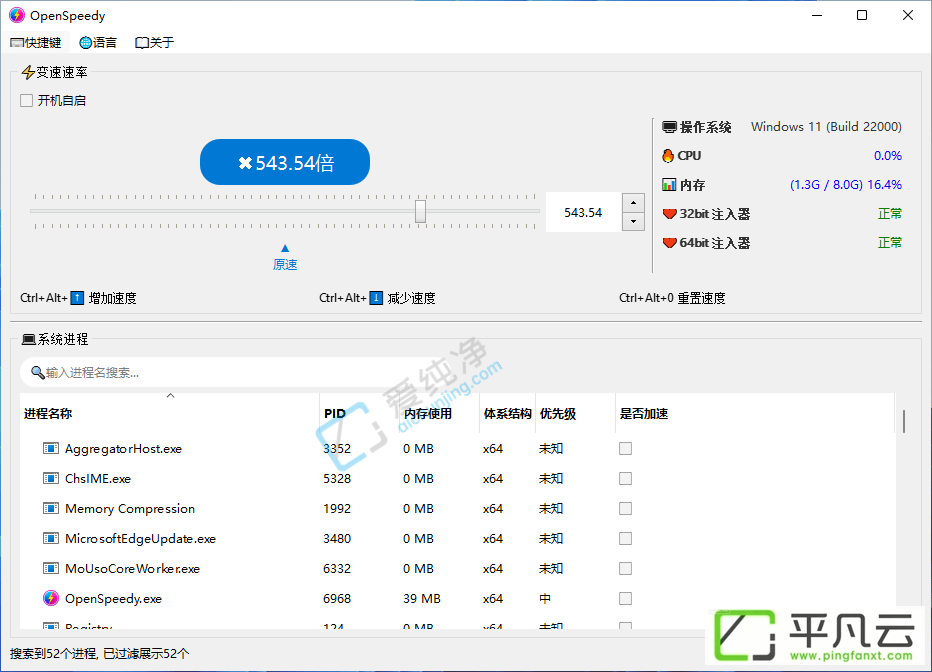Click PID value 6968
The height and width of the screenshot is (672, 932).
tap(337, 598)
